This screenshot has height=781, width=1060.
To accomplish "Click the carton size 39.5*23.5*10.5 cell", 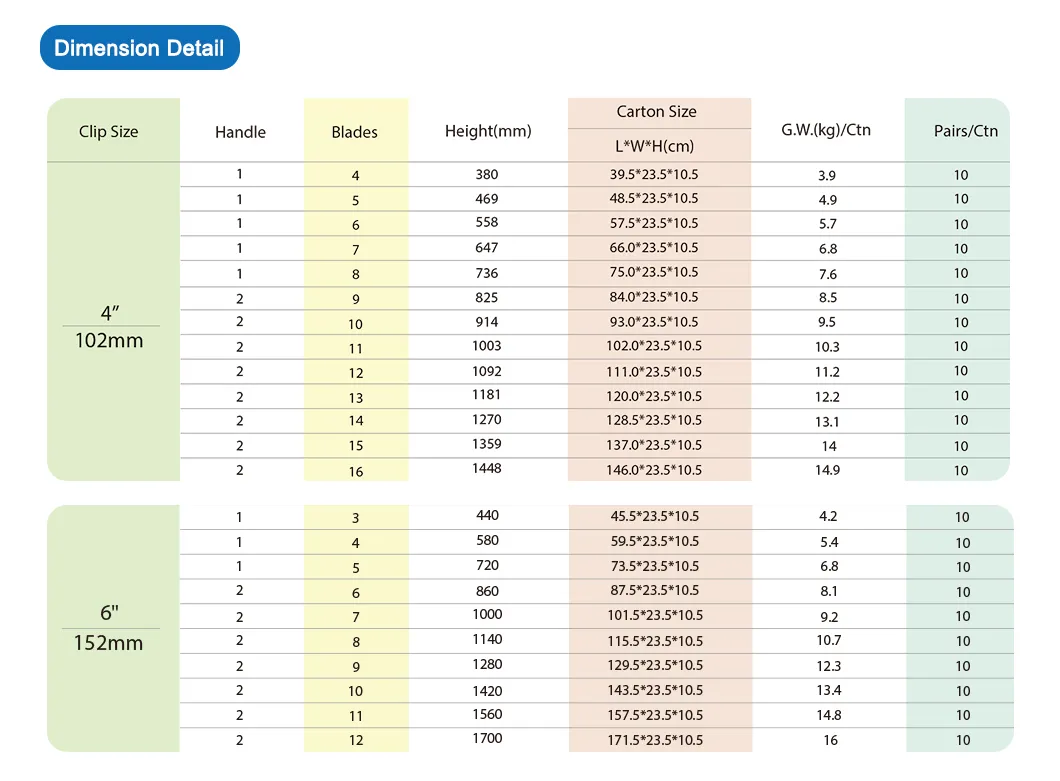I will pos(658,174).
